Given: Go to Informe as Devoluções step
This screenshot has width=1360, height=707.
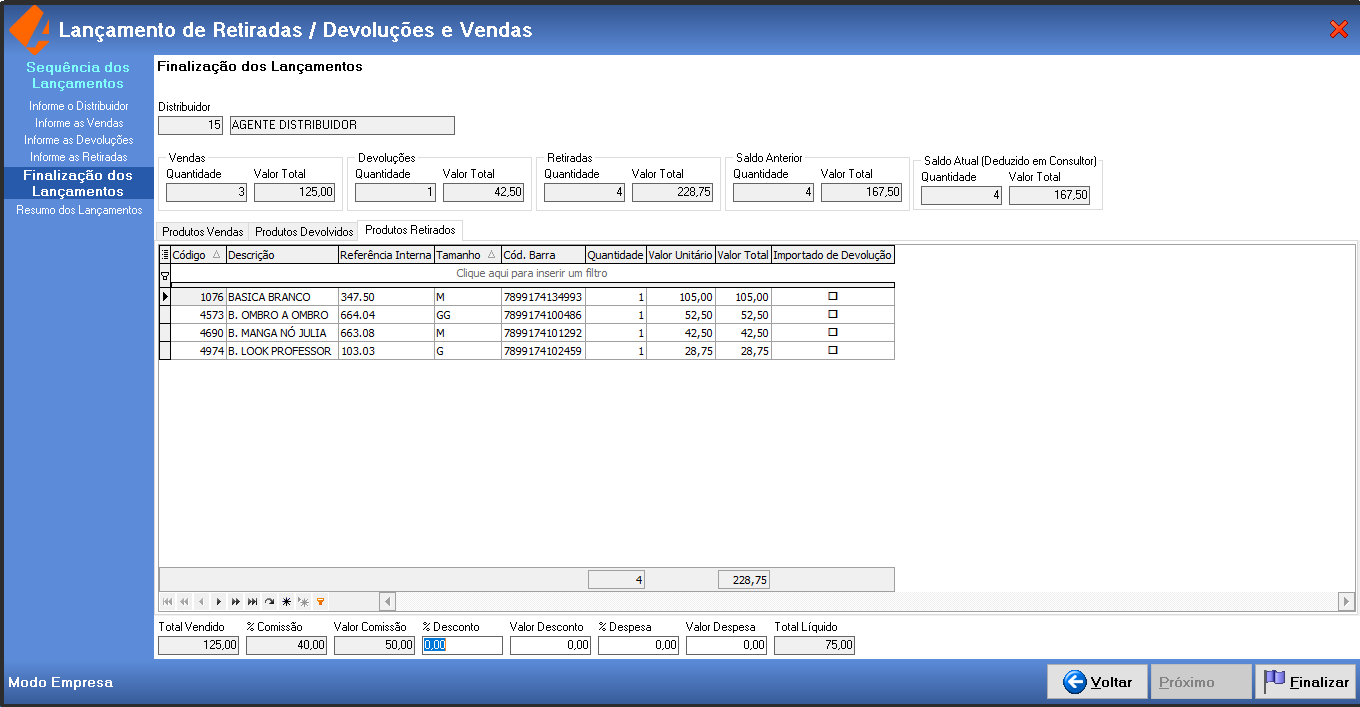Looking at the screenshot, I should [x=79, y=140].
